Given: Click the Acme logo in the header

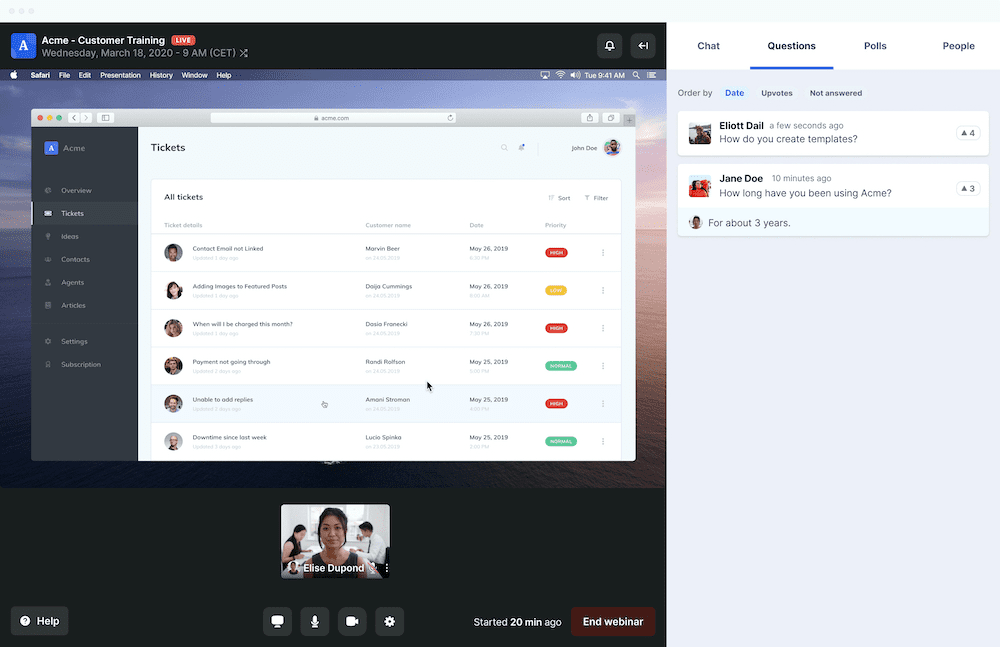Looking at the screenshot, I should (x=23, y=46).
